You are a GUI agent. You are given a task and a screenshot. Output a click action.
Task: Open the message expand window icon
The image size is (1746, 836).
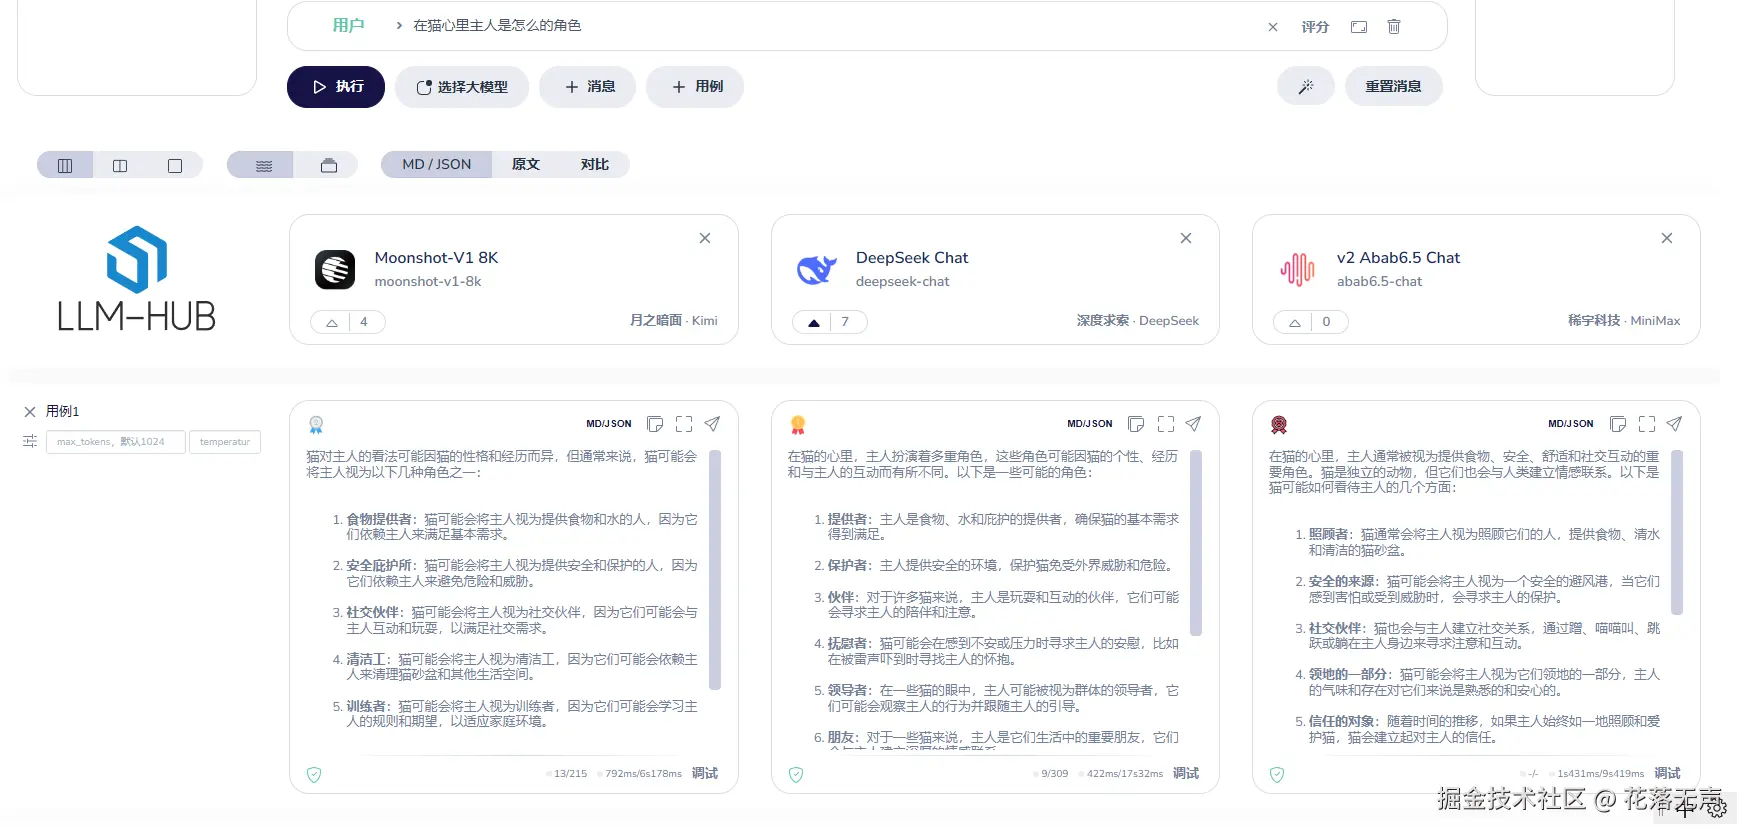pyautogui.click(x=1359, y=27)
